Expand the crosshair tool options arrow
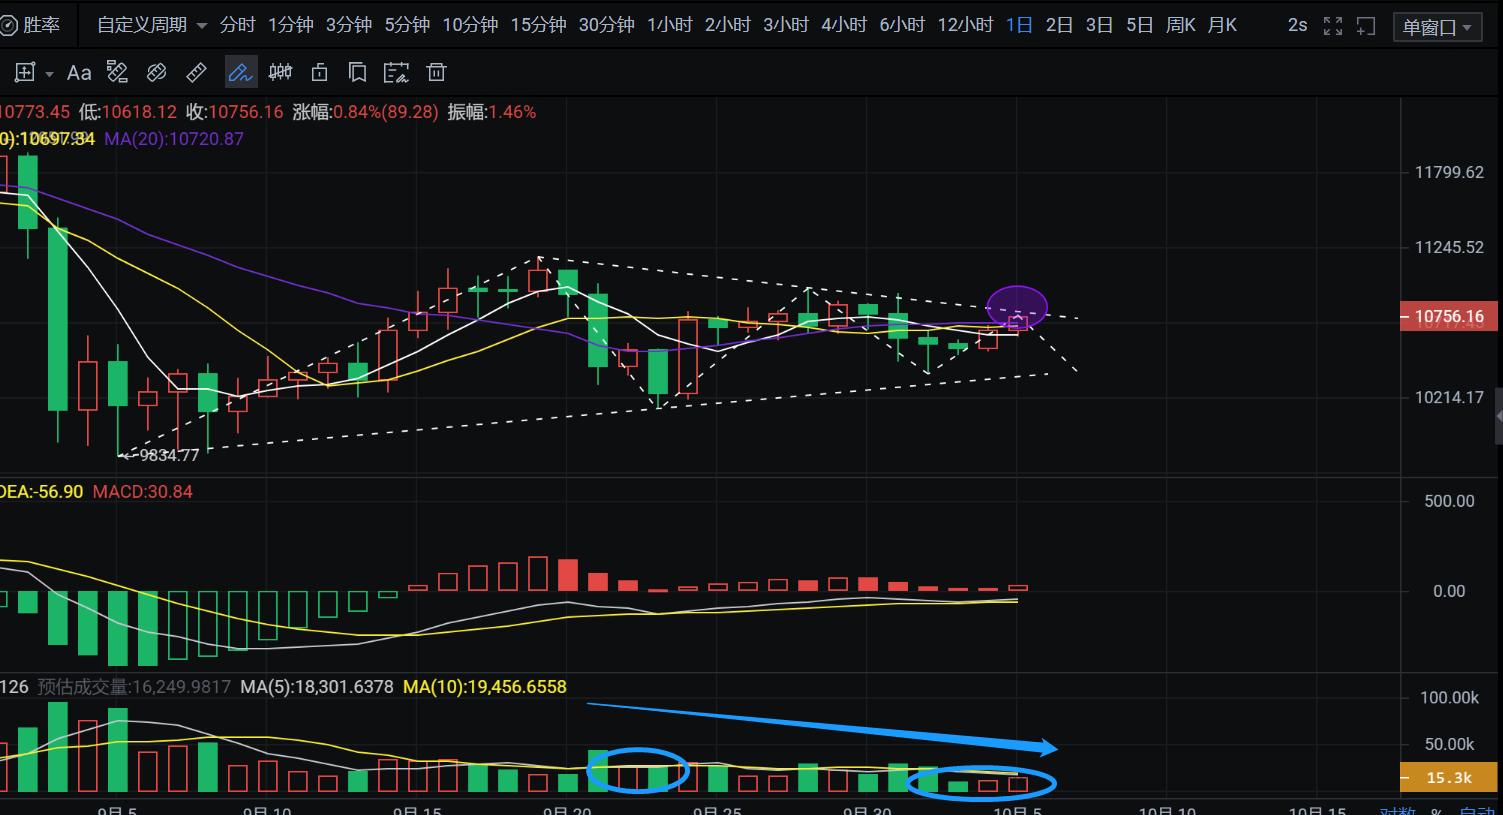 49,73
